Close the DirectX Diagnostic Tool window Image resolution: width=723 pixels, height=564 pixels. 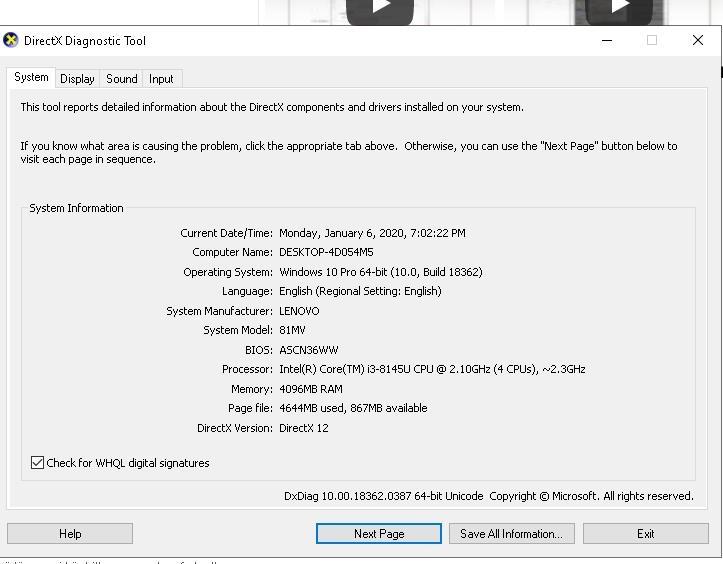tap(698, 41)
